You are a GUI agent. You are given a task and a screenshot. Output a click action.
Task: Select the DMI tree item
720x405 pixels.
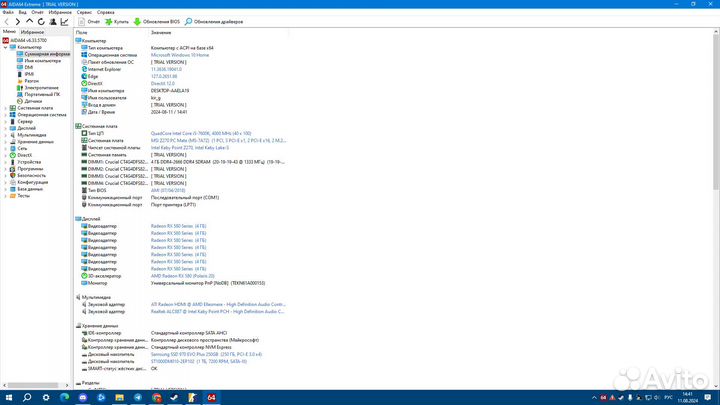pyautogui.click(x=25, y=68)
